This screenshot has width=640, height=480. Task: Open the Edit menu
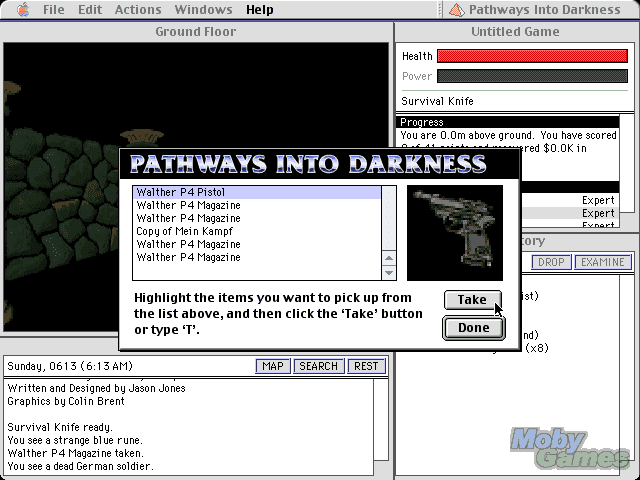pyautogui.click(x=90, y=9)
